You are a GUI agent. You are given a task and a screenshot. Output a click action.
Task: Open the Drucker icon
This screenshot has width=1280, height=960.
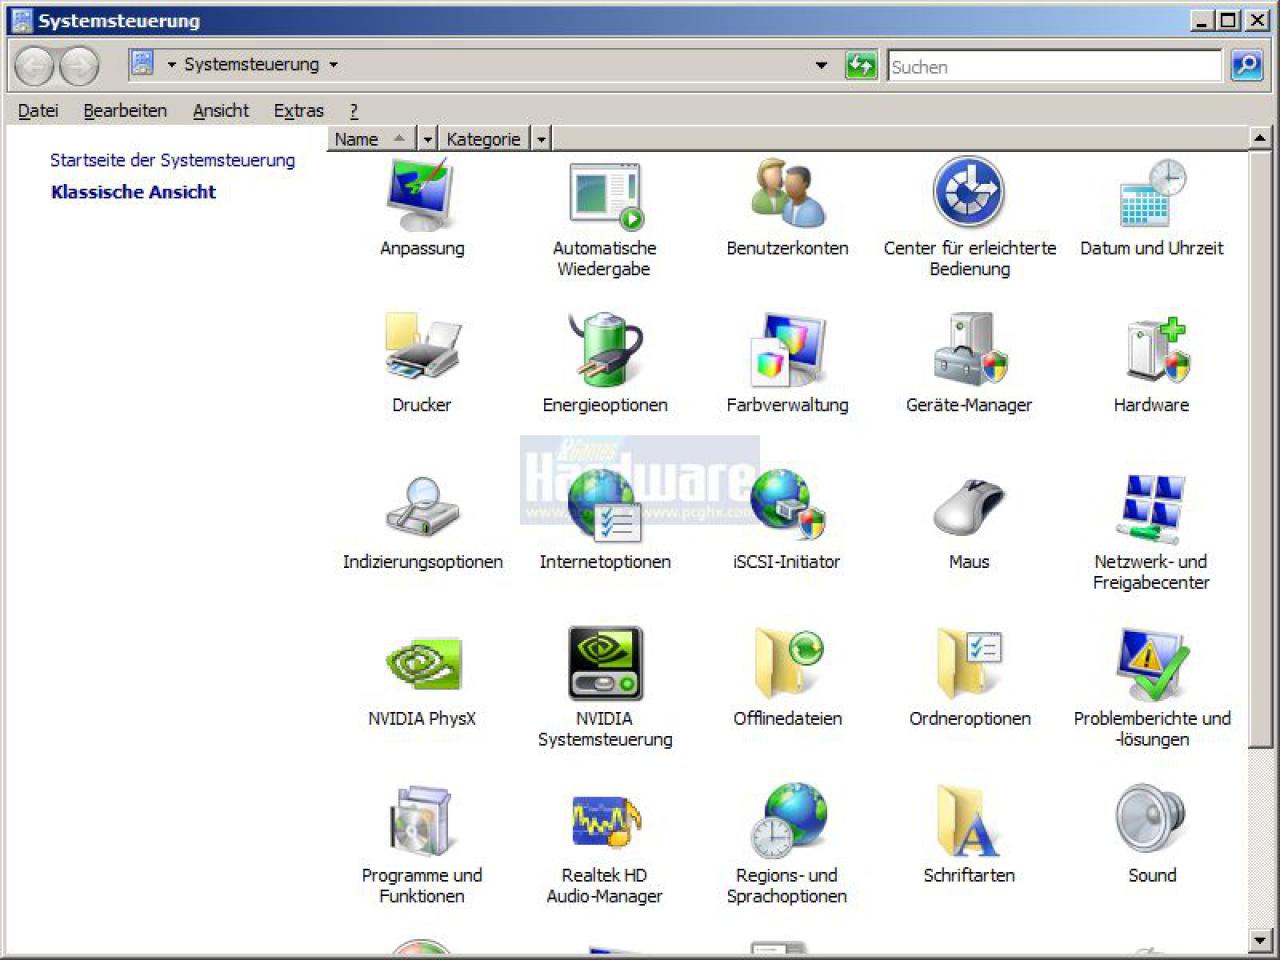[x=421, y=347]
